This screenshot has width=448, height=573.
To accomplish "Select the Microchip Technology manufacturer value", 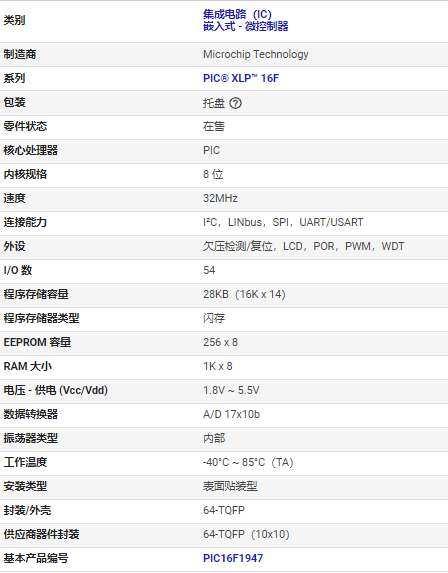I will pyautogui.click(x=255, y=54).
